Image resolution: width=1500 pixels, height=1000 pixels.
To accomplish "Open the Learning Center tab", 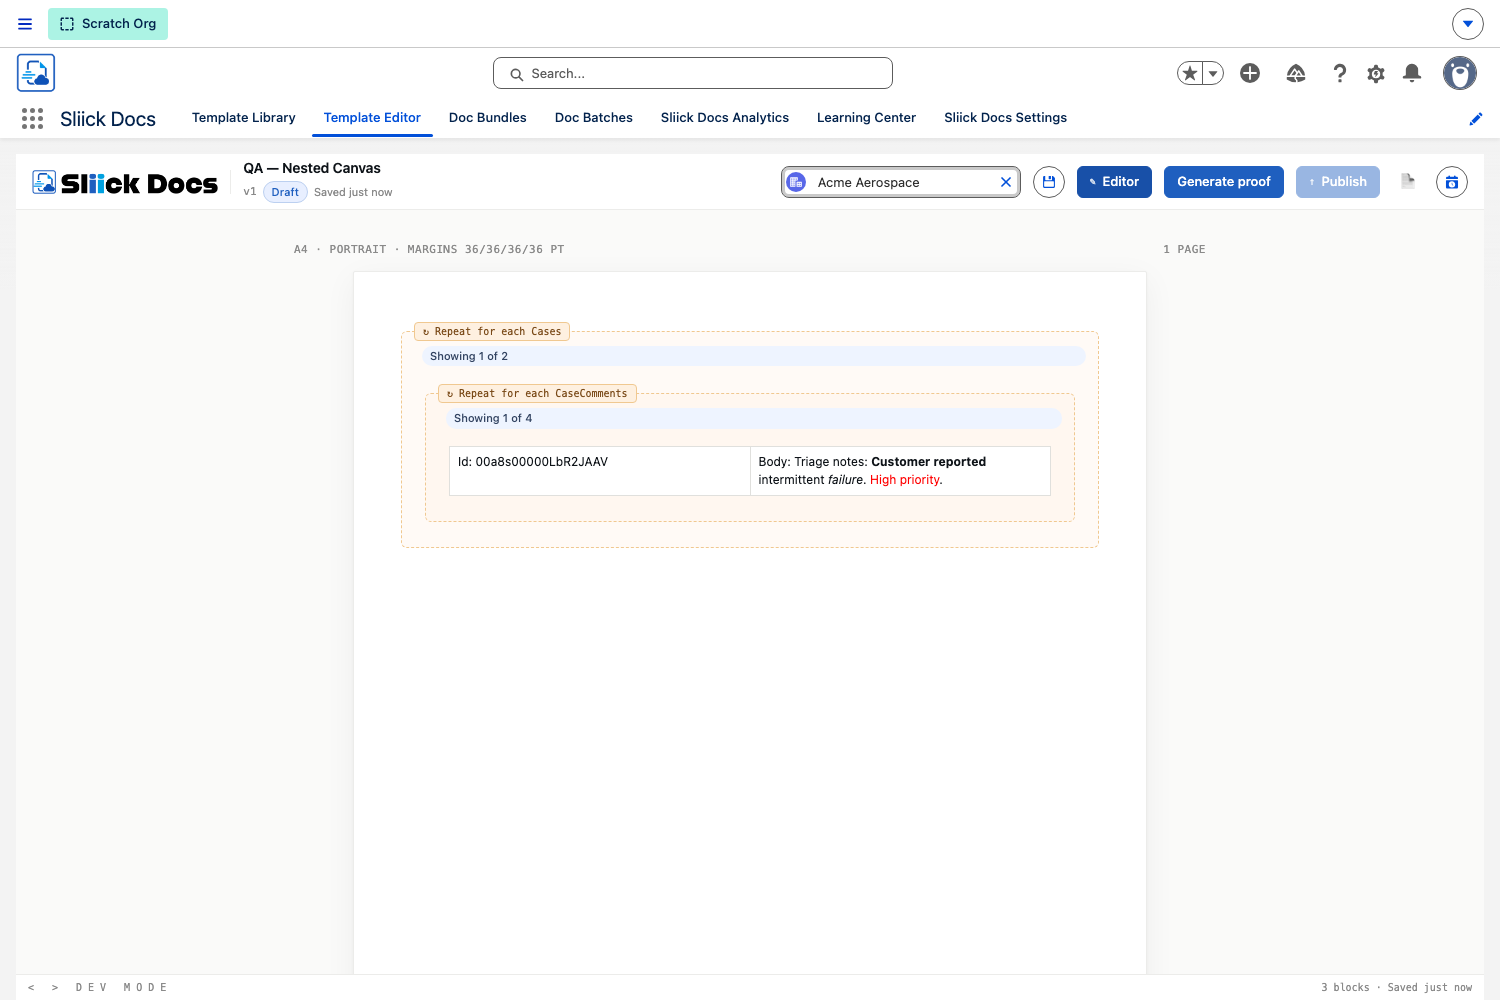I will pyautogui.click(x=866, y=118).
